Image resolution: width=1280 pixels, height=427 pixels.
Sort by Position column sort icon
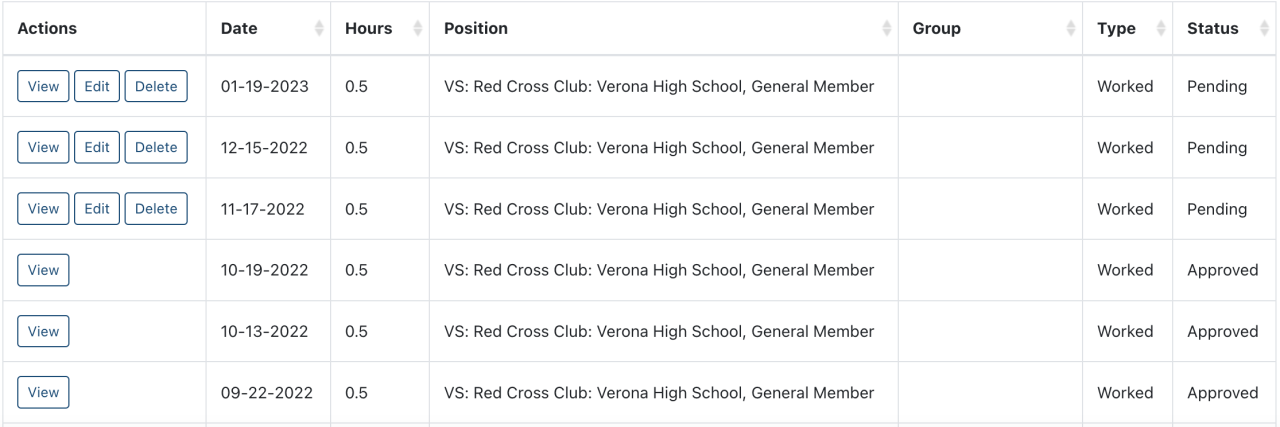coord(886,29)
